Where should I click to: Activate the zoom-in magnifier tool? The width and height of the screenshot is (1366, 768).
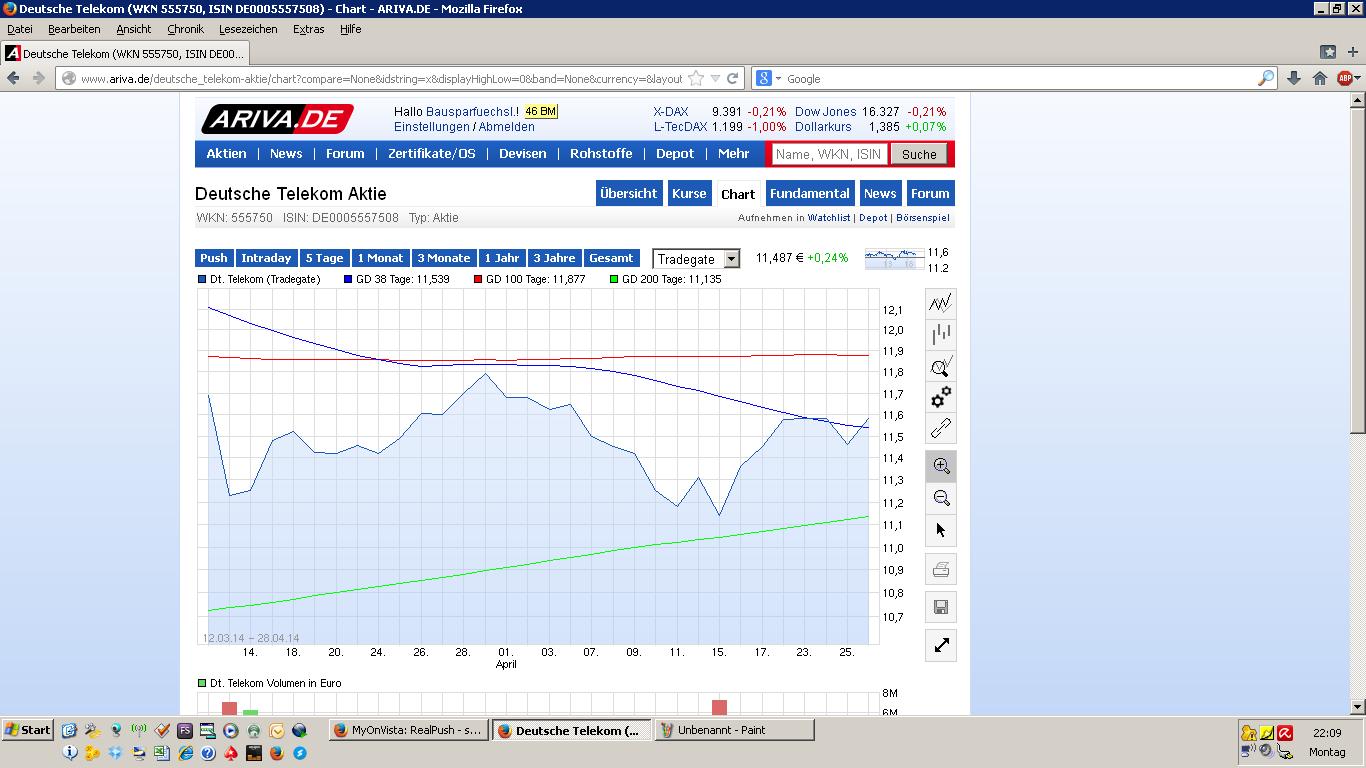click(x=940, y=466)
